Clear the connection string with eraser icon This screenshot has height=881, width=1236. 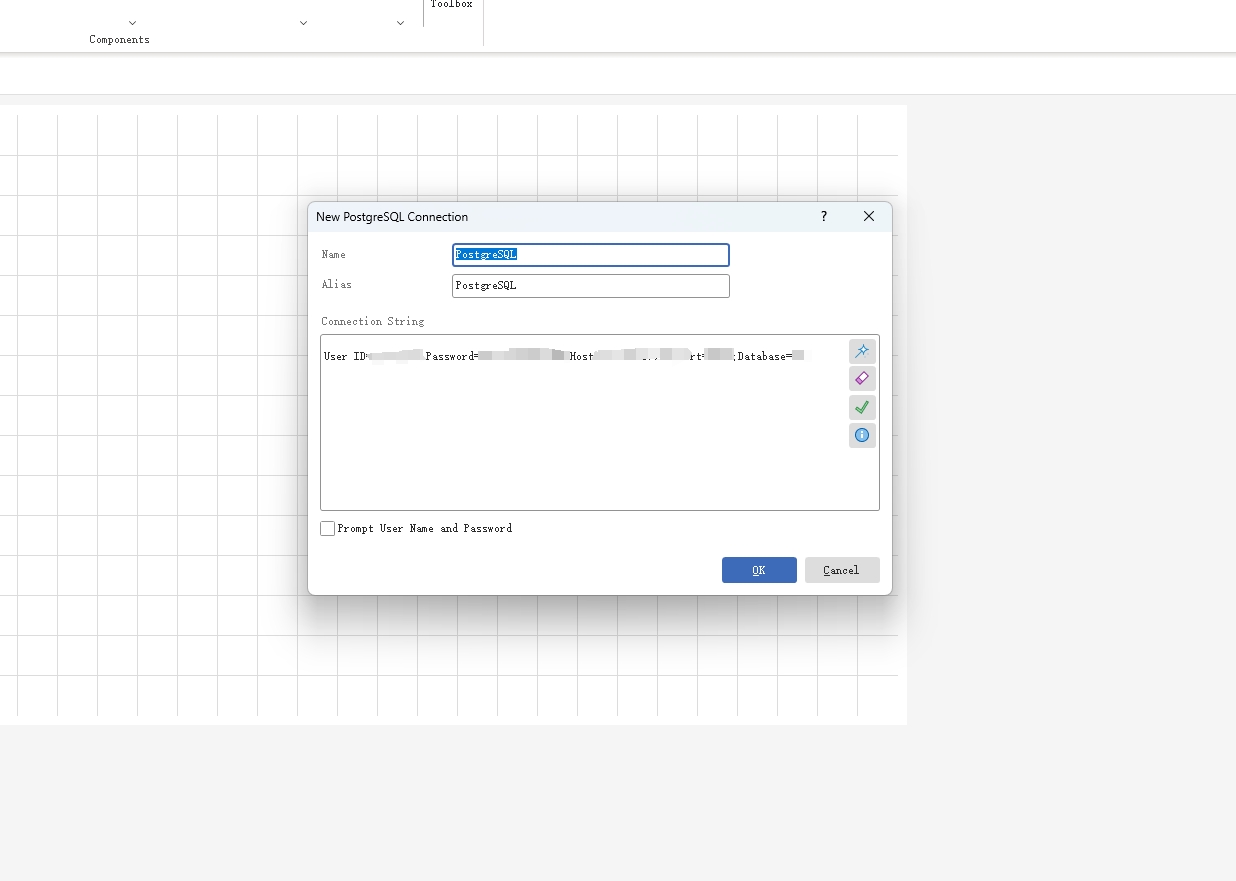coord(862,379)
